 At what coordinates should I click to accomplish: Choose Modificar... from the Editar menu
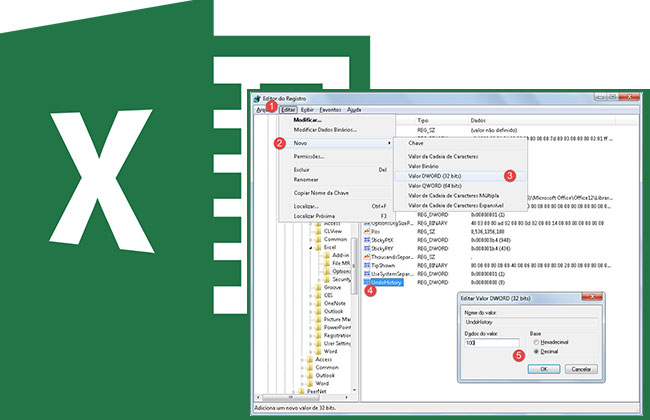[x=337, y=120]
